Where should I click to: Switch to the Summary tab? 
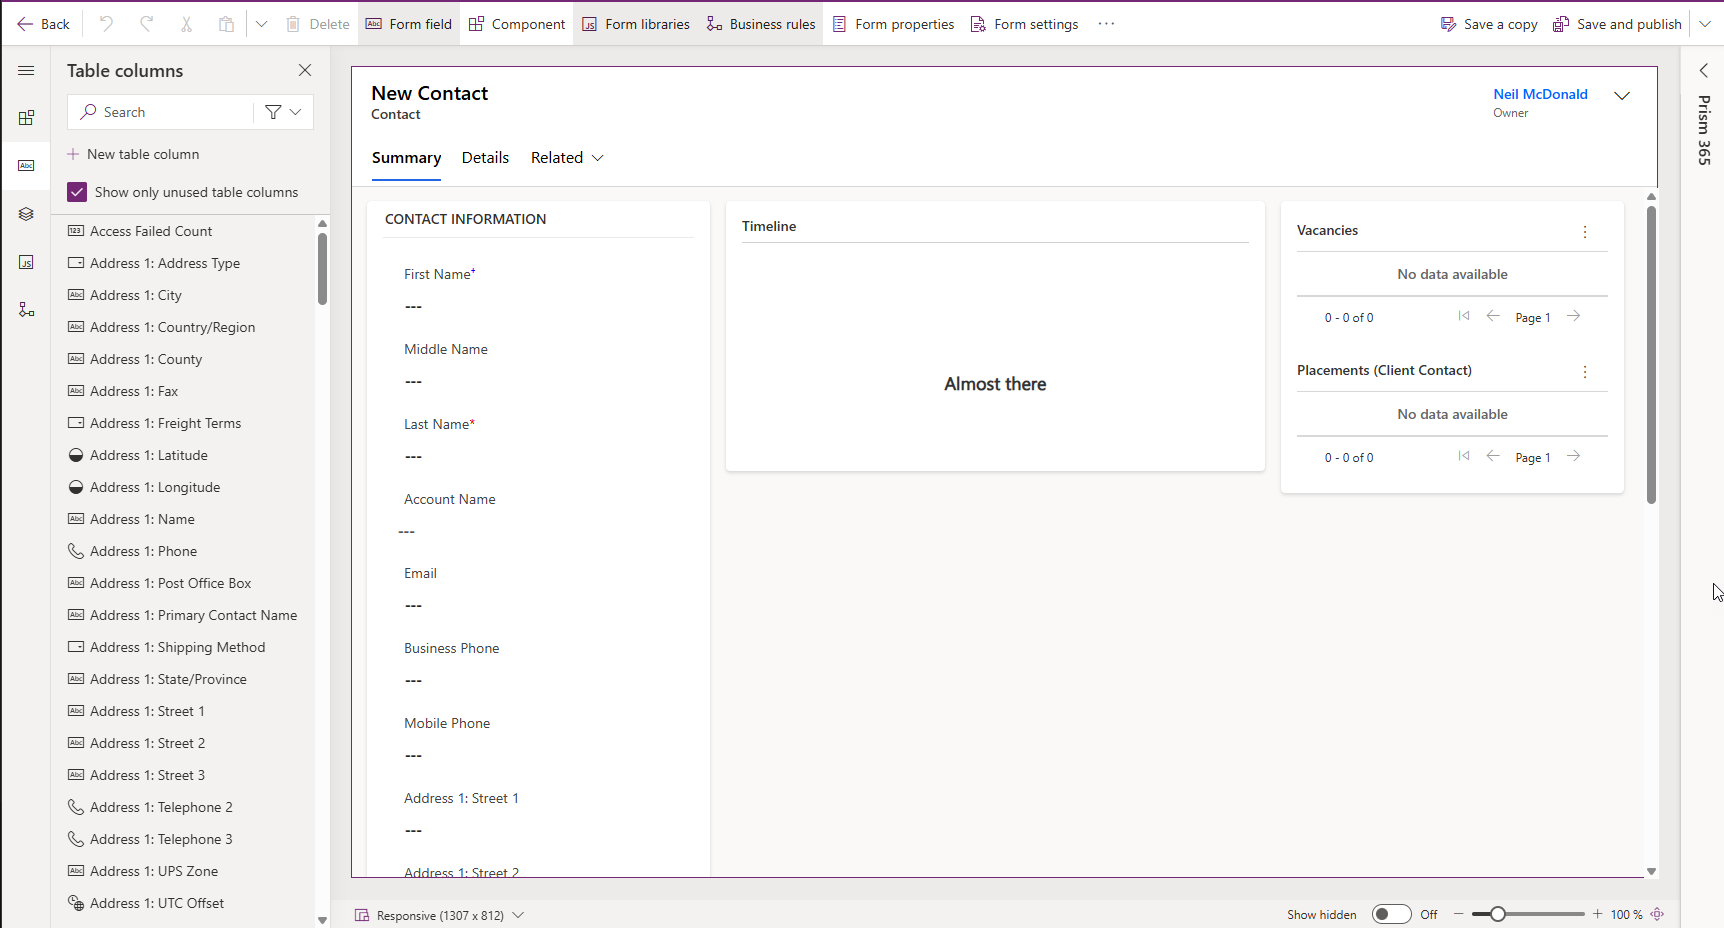pos(406,158)
